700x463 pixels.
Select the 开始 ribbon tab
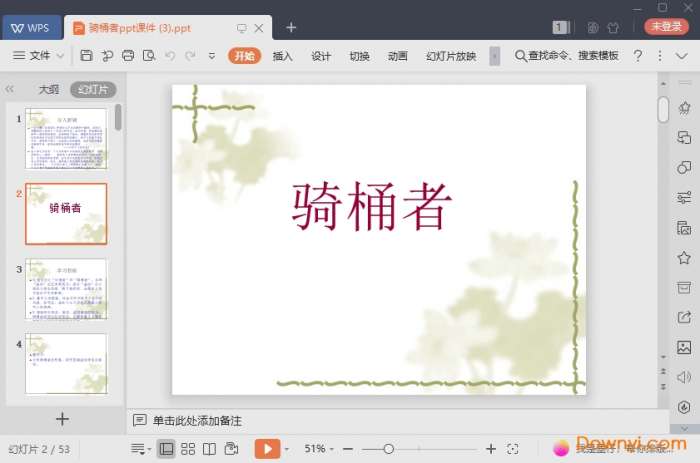(244, 56)
